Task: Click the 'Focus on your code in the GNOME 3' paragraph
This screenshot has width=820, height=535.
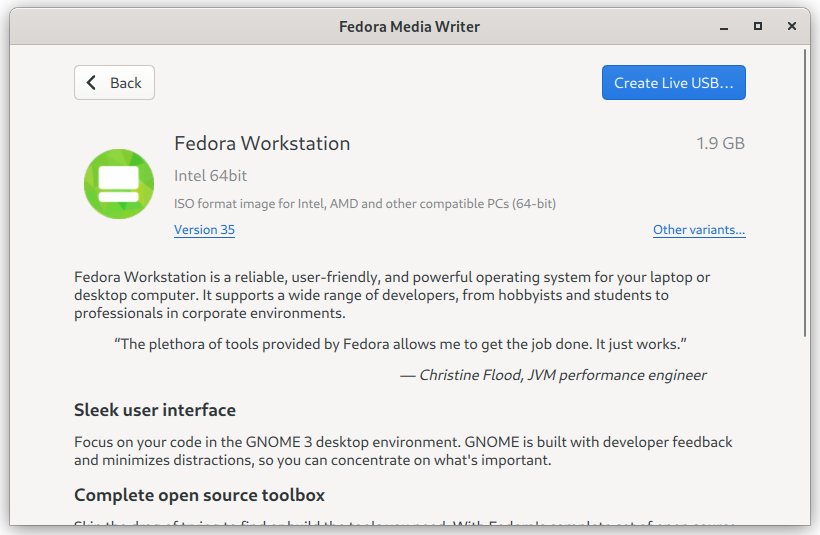Action: [x=403, y=451]
